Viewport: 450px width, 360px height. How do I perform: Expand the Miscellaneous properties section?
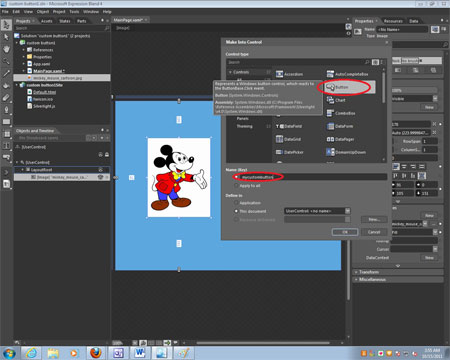tap(356, 280)
